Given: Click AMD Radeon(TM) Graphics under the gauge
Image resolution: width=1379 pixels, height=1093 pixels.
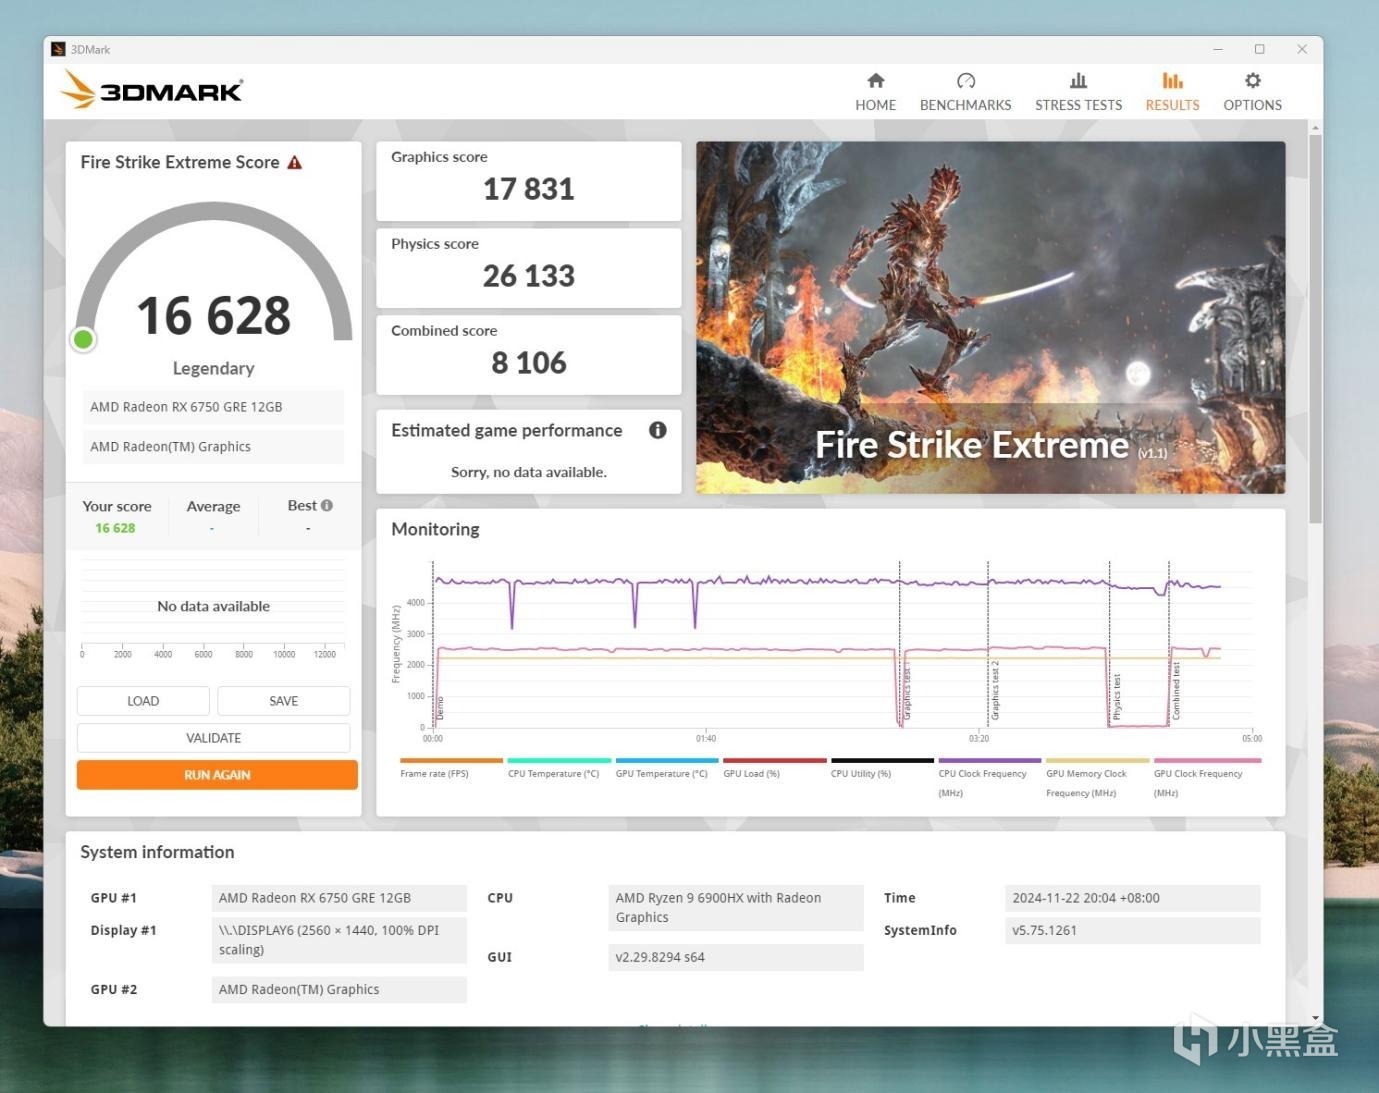Looking at the screenshot, I should [213, 447].
